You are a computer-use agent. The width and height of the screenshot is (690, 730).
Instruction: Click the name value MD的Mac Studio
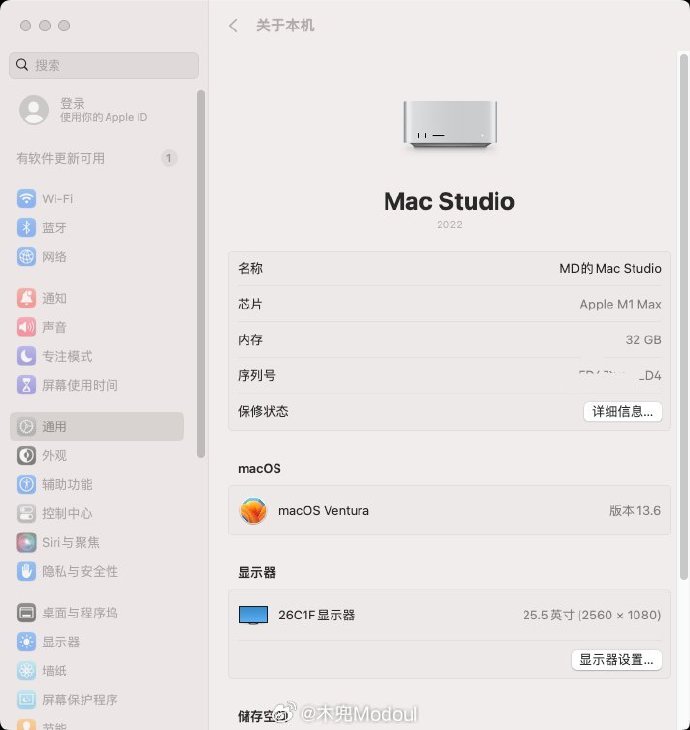[x=610, y=269]
